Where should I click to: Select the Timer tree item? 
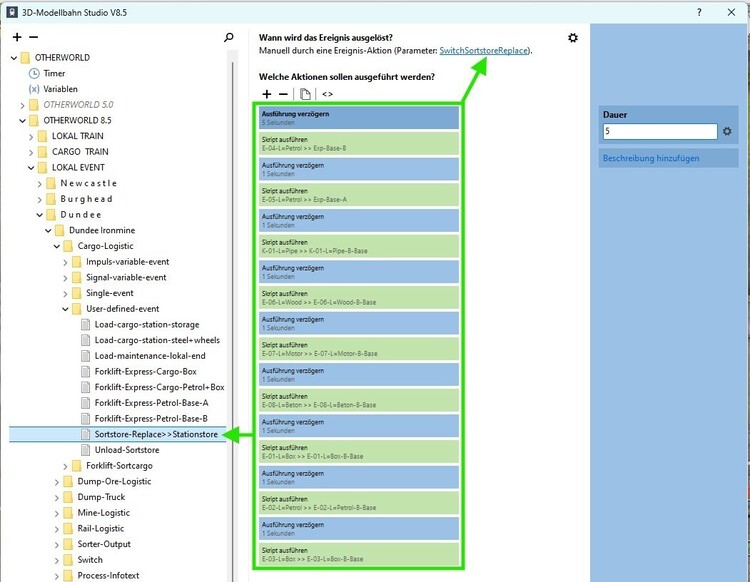pos(54,73)
